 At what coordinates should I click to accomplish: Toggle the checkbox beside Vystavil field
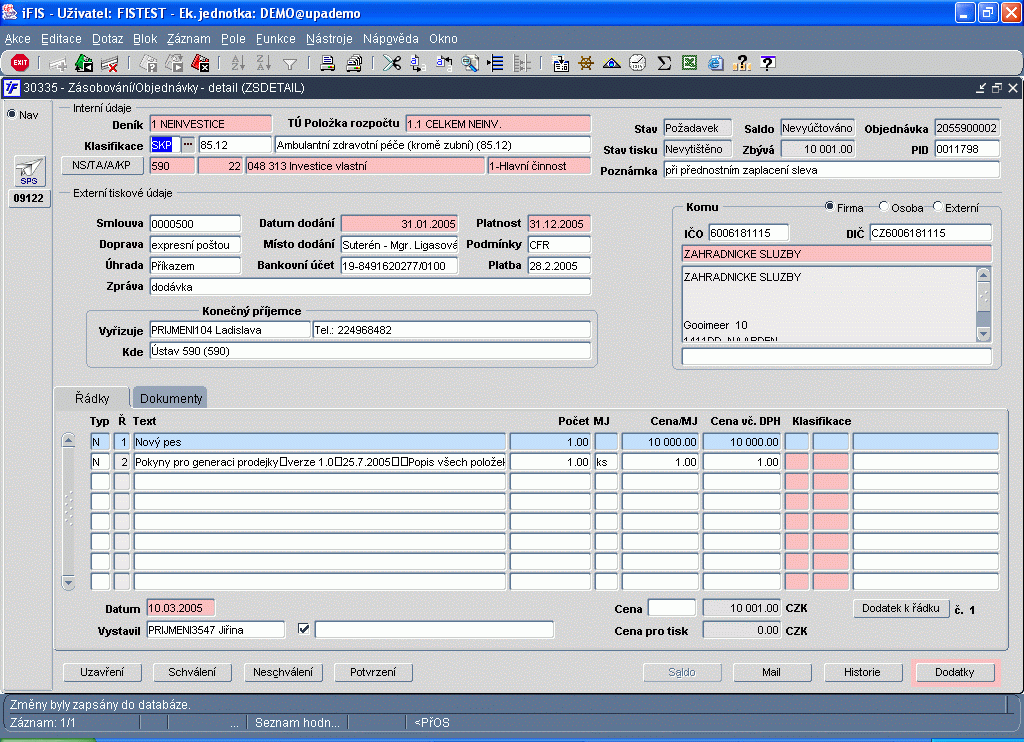pyautogui.click(x=305, y=629)
